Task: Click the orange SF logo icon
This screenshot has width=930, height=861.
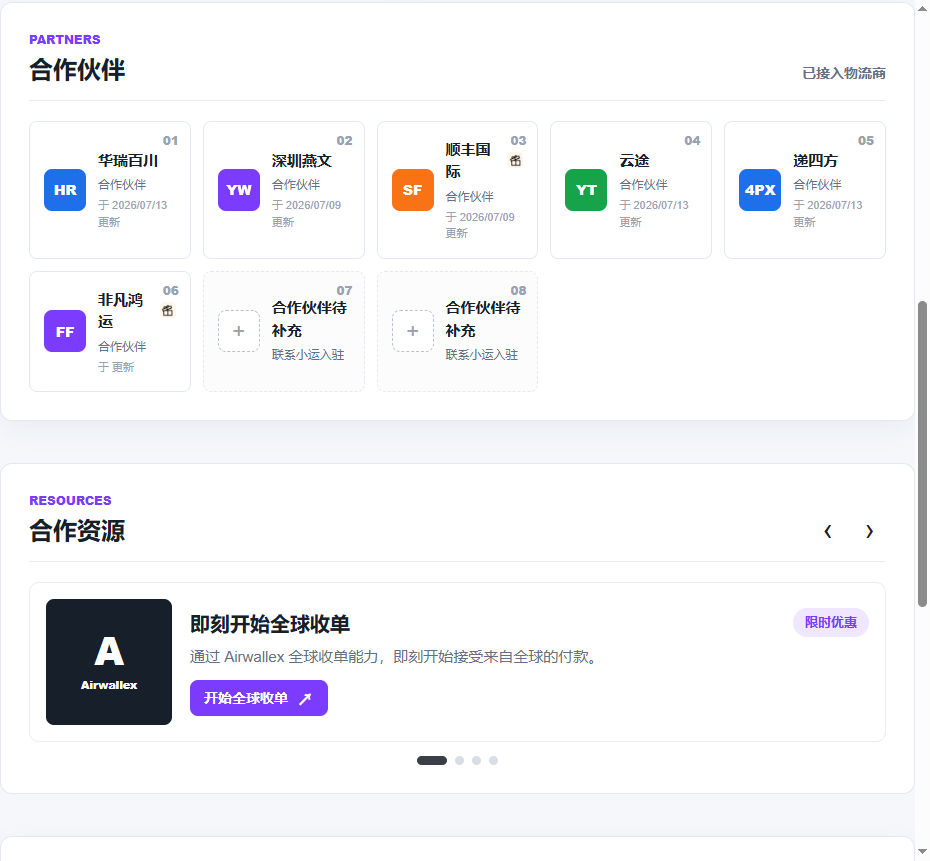Action: [413, 190]
